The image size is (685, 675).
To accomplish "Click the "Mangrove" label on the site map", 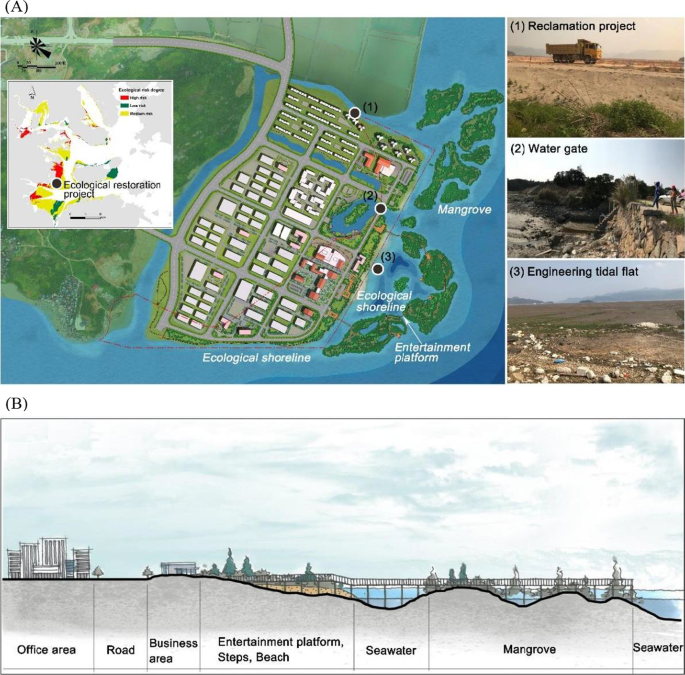I will click(x=464, y=210).
